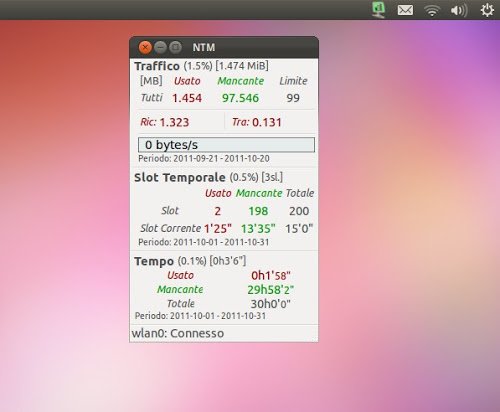Click the Tempo Mancante value 29h58'2"
Viewport: 500px width, 412px height.
click(270, 290)
